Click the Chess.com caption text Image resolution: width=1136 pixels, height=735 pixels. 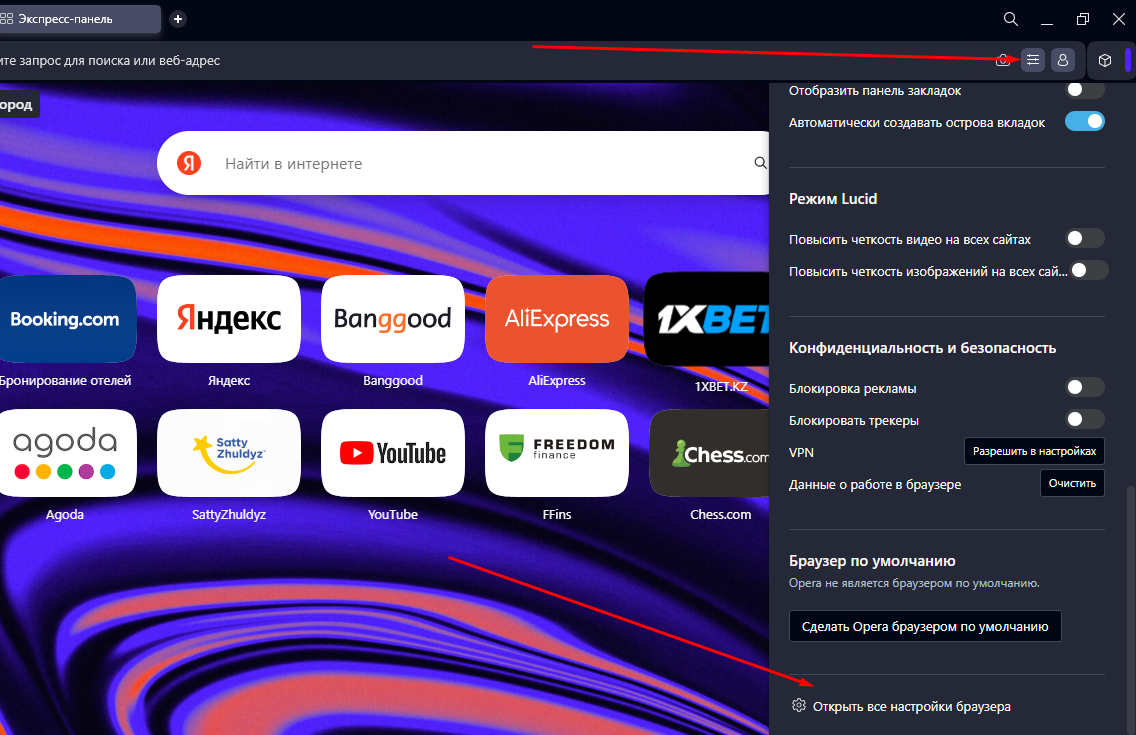(720, 514)
